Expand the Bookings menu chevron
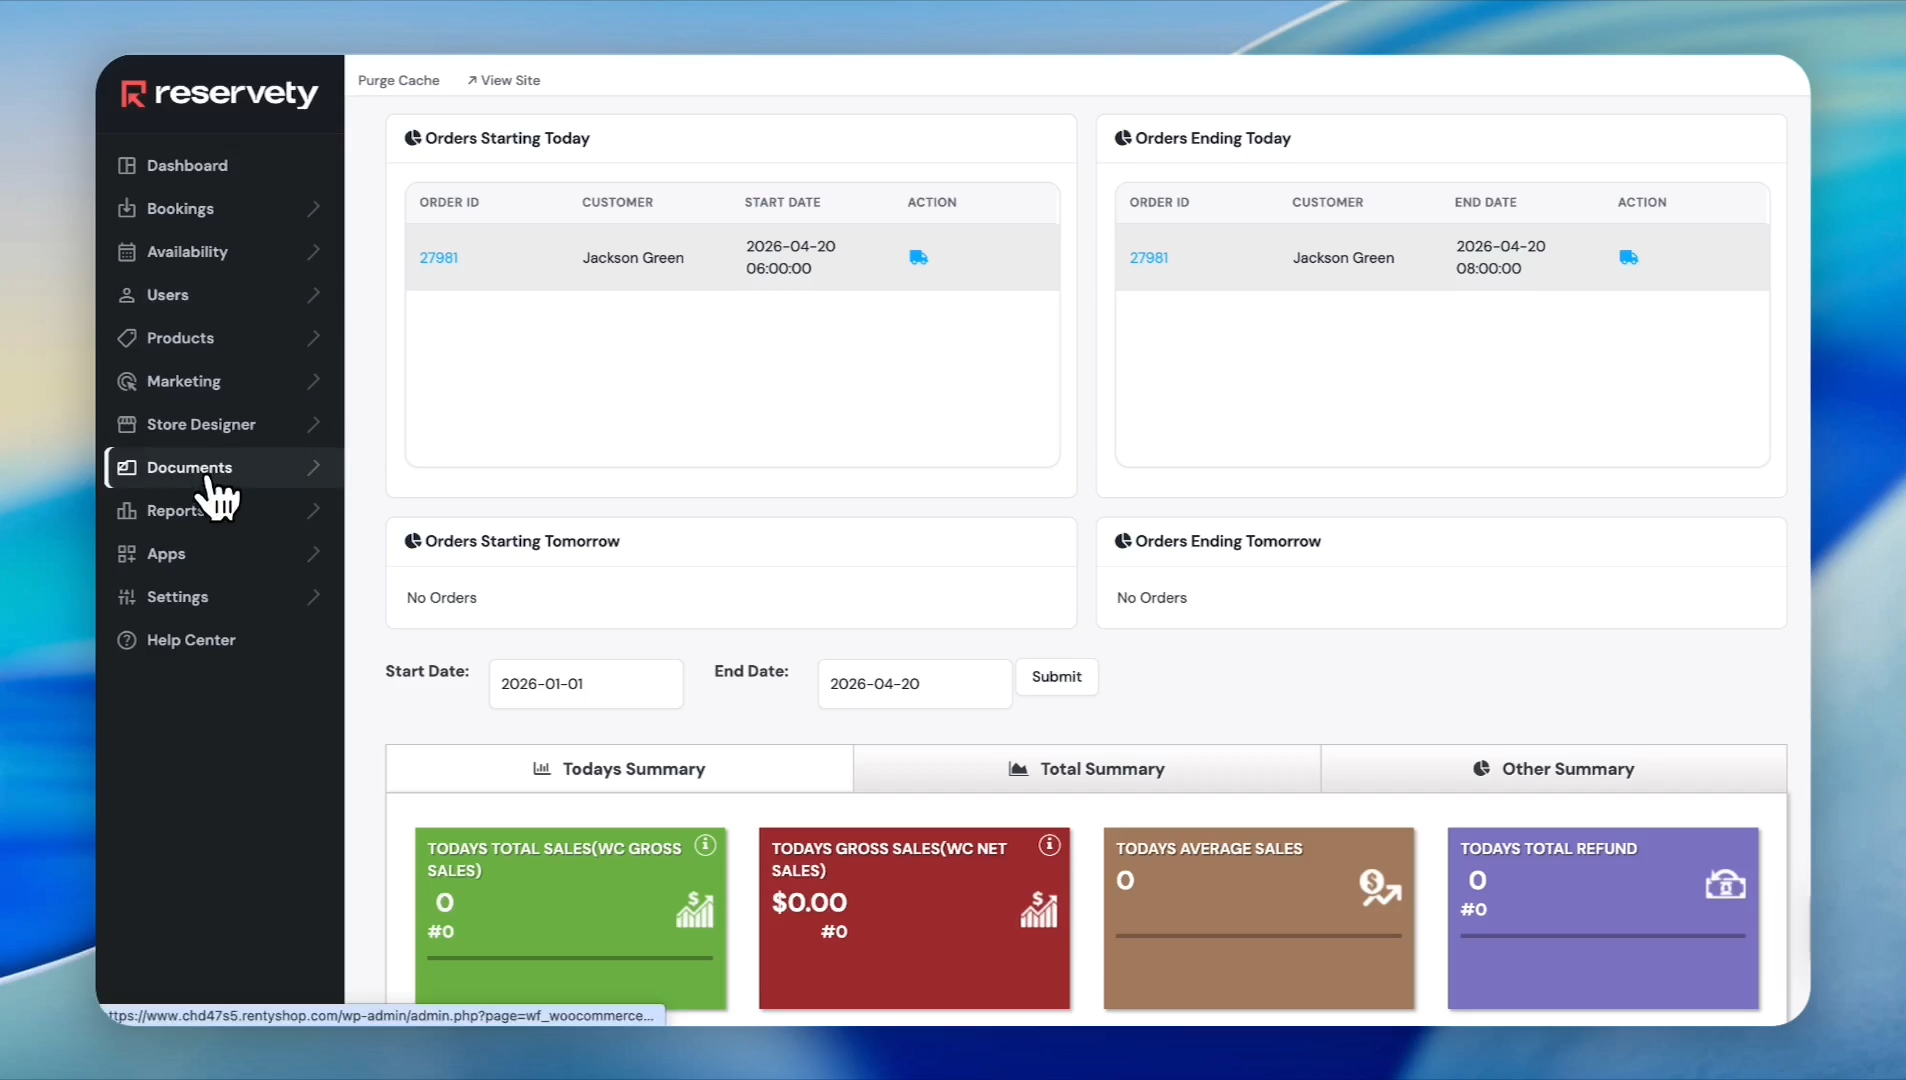The width and height of the screenshot is (1906, 1080). click(313, 209)
